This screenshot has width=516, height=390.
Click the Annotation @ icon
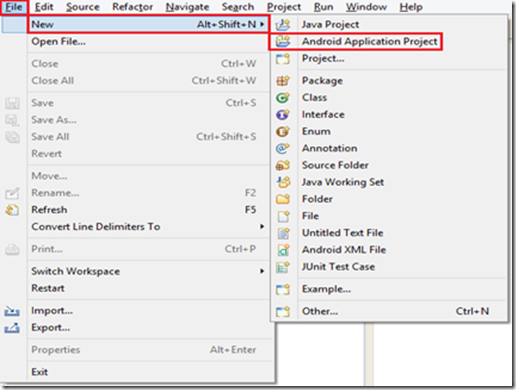point(283,148)
